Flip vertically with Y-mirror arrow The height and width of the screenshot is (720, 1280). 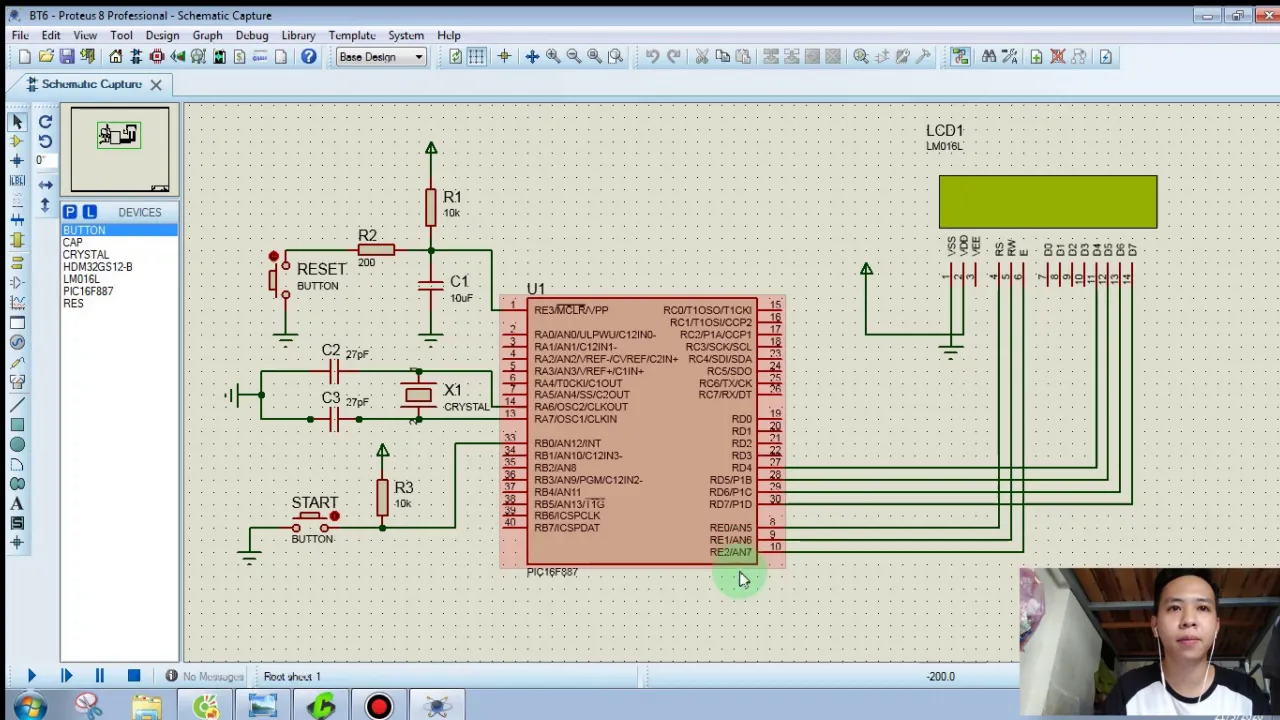point(45,205)
